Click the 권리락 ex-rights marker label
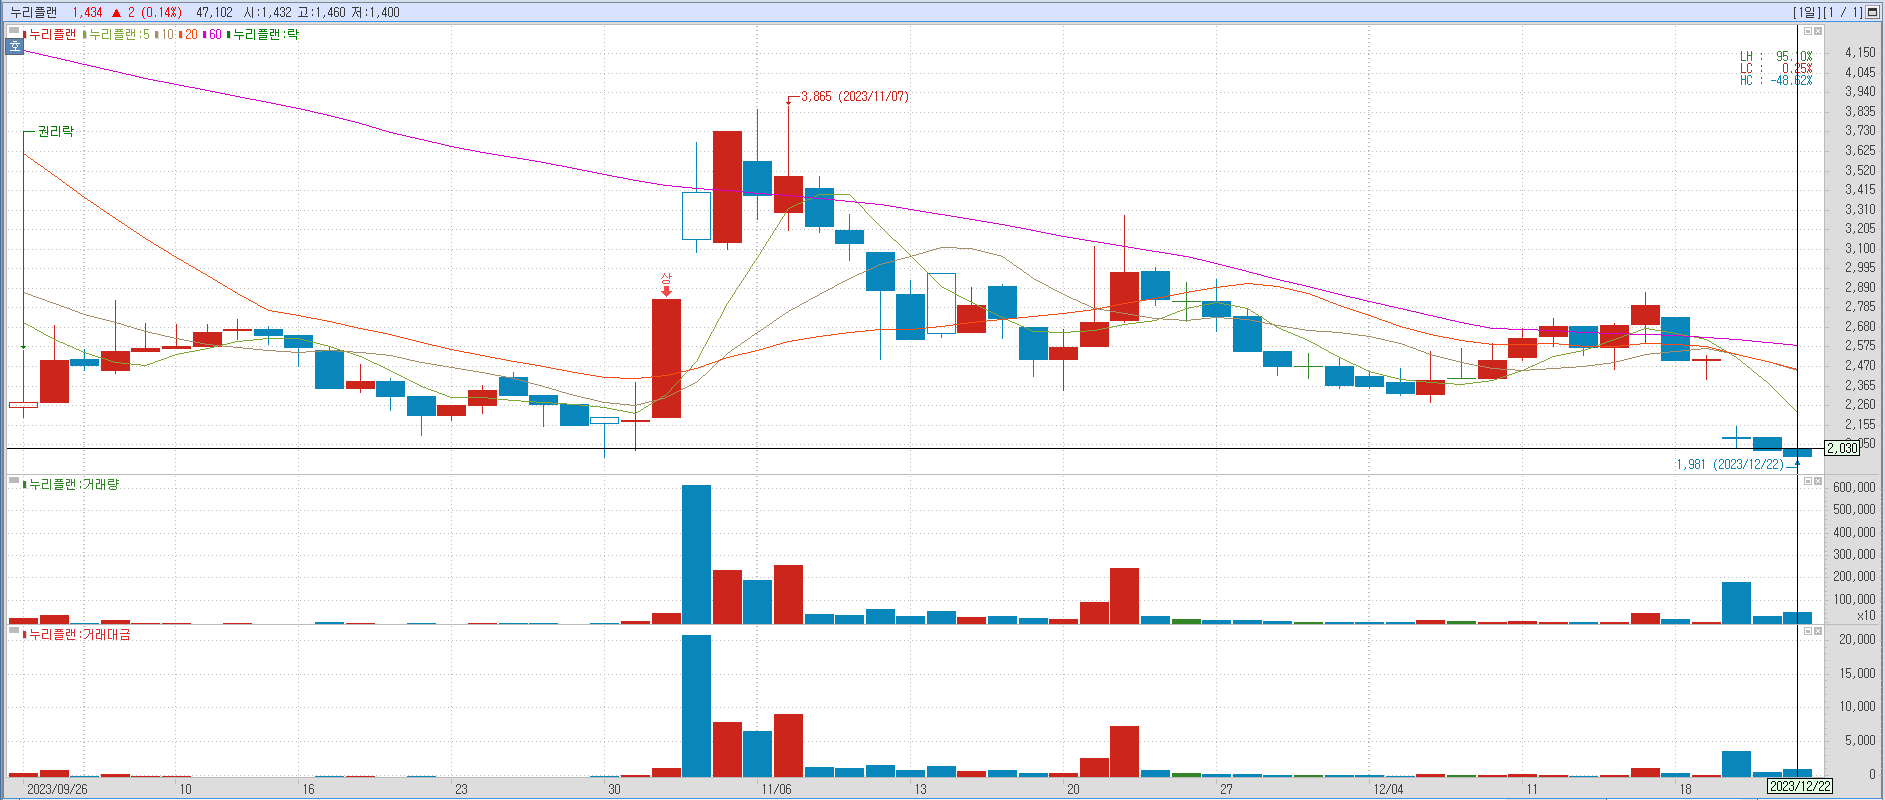Viewport: 1885px width, 800px height. pyautogui.click(x=55, y=131)
